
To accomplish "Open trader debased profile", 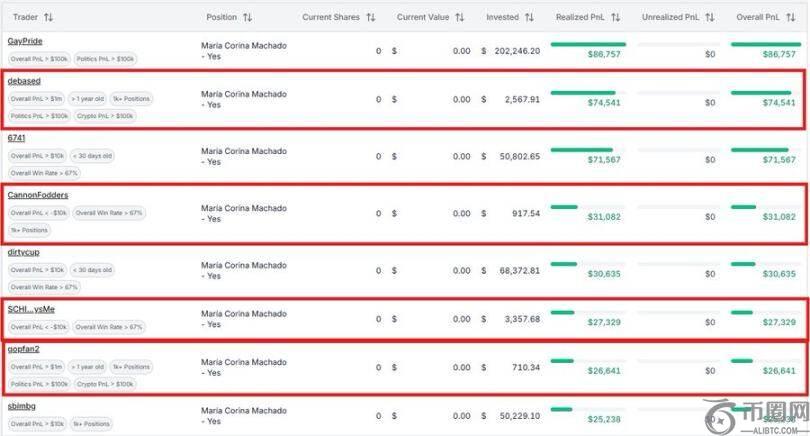I will 24,80.
